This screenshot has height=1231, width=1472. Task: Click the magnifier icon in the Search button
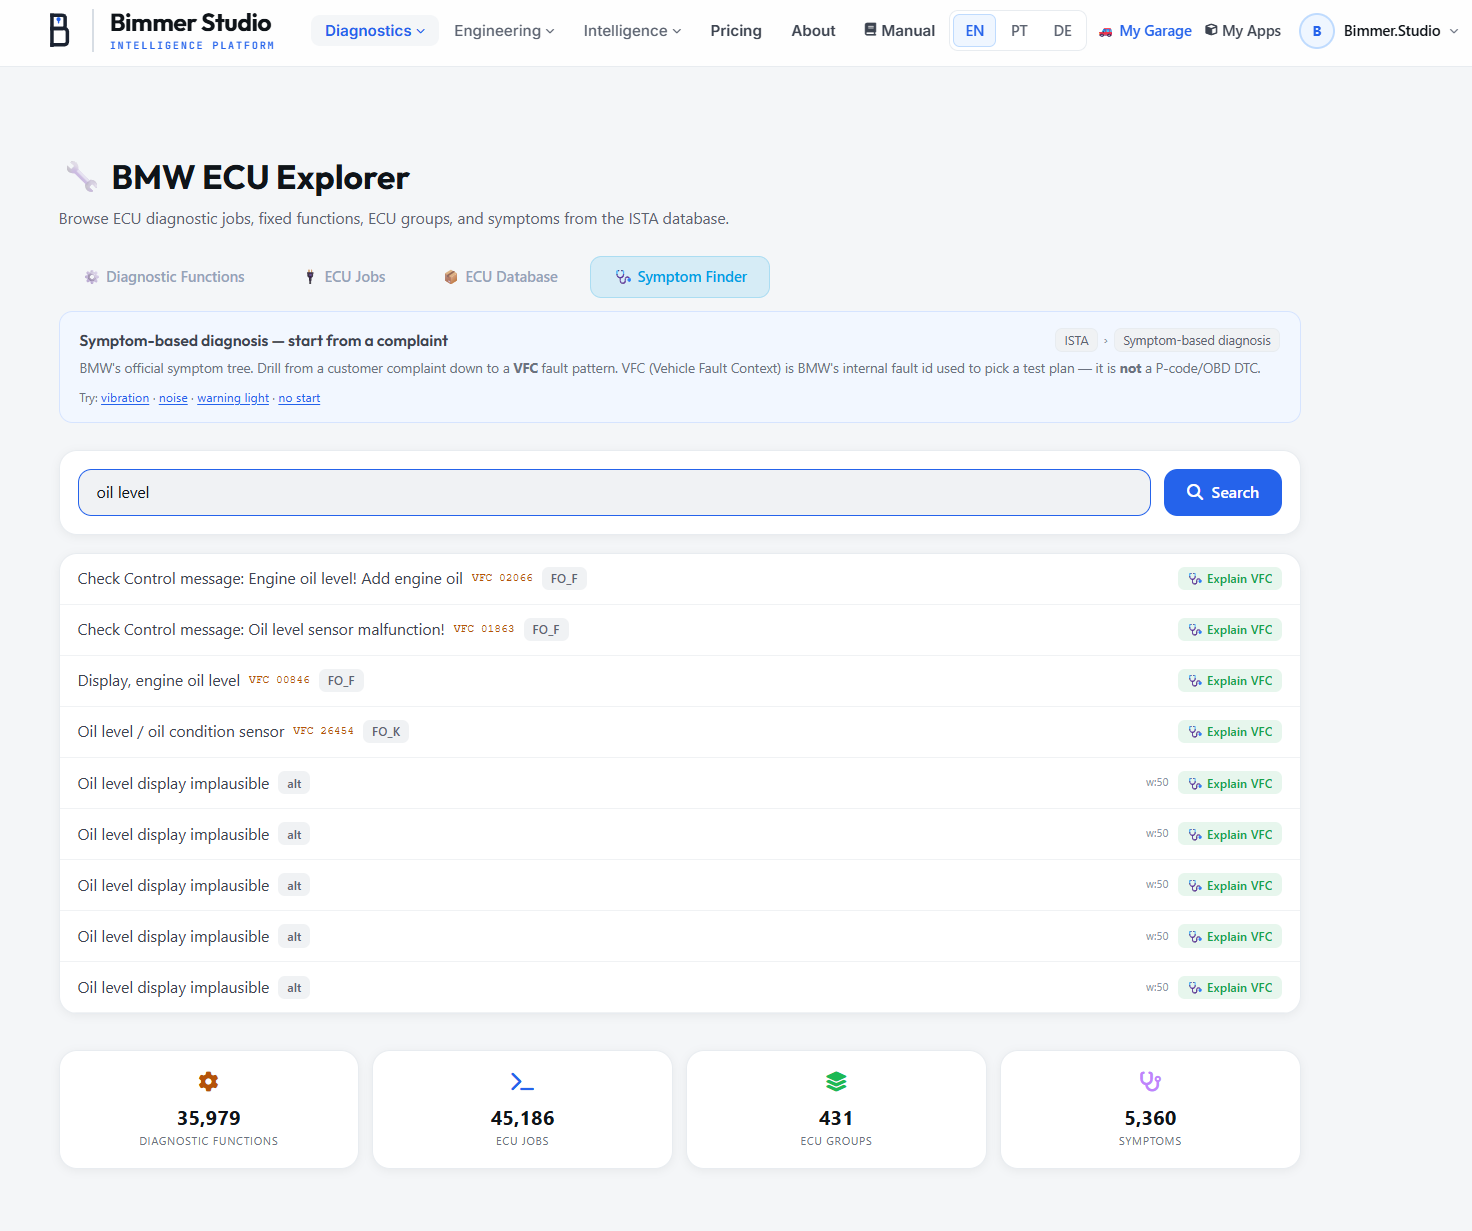click(1195, 492)
